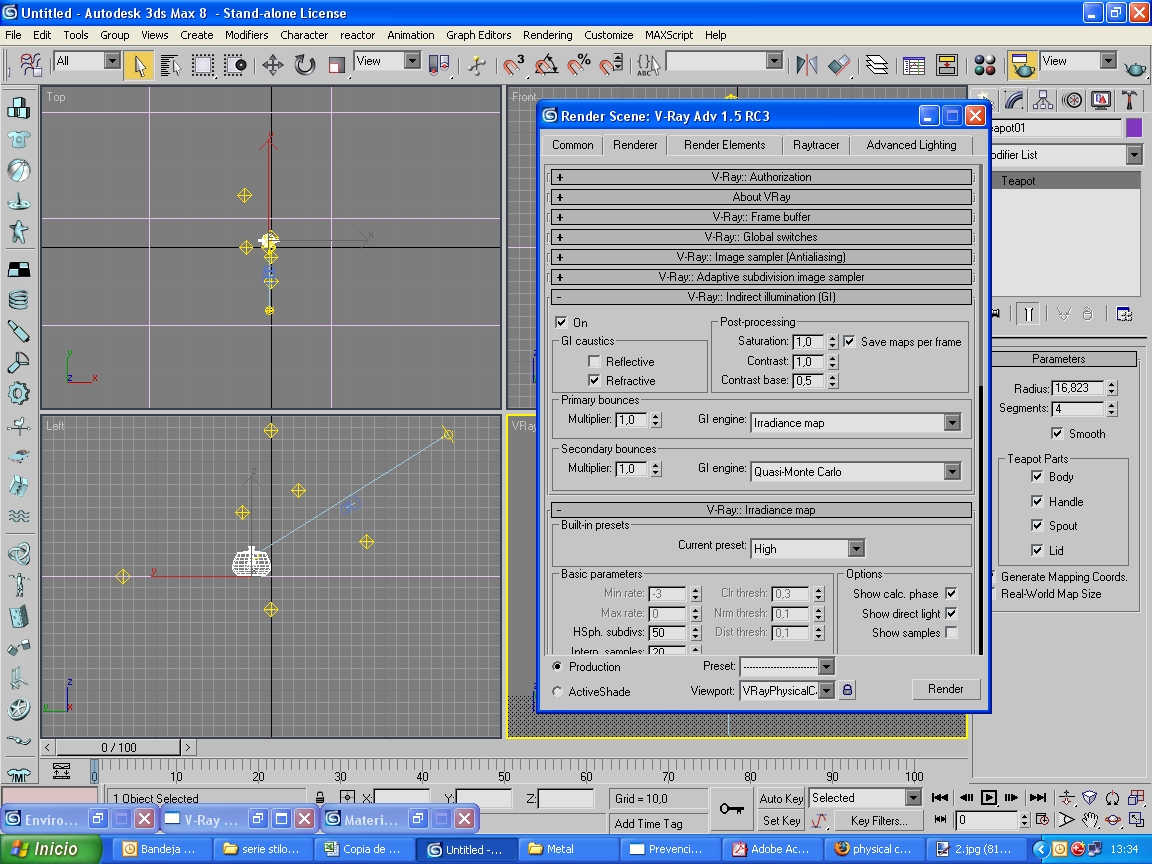The image size is (1152, 864).
Task: Activate Select and Rotate tool
Action: click(x=304, y=65)
